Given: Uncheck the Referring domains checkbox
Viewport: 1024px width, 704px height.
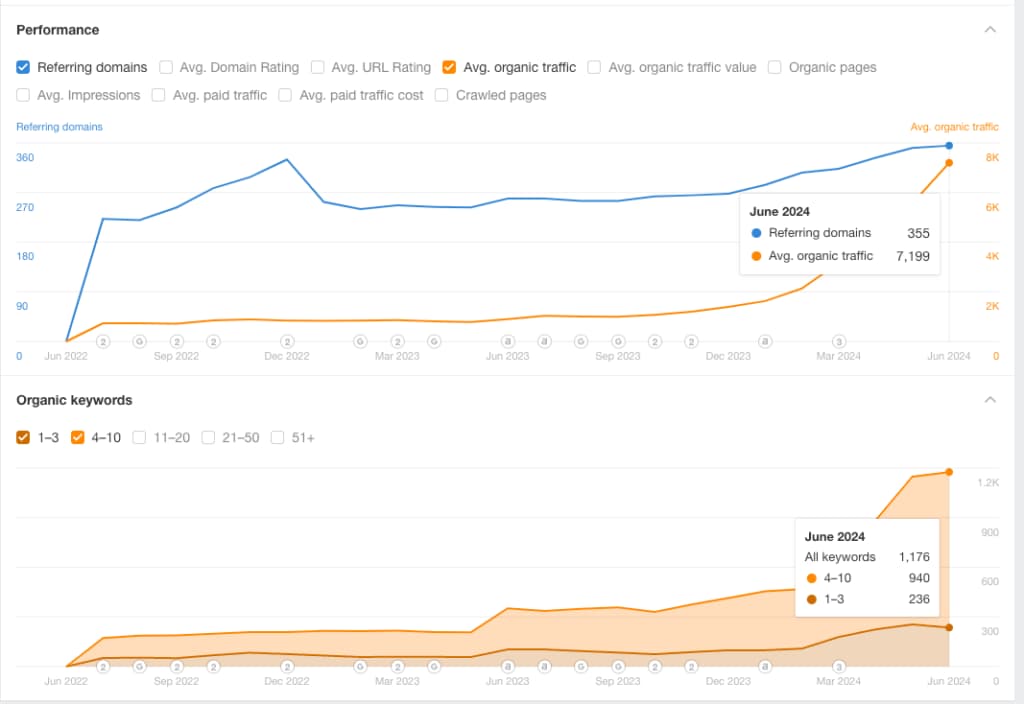Looking at the screenshot, I should point(23,67).
